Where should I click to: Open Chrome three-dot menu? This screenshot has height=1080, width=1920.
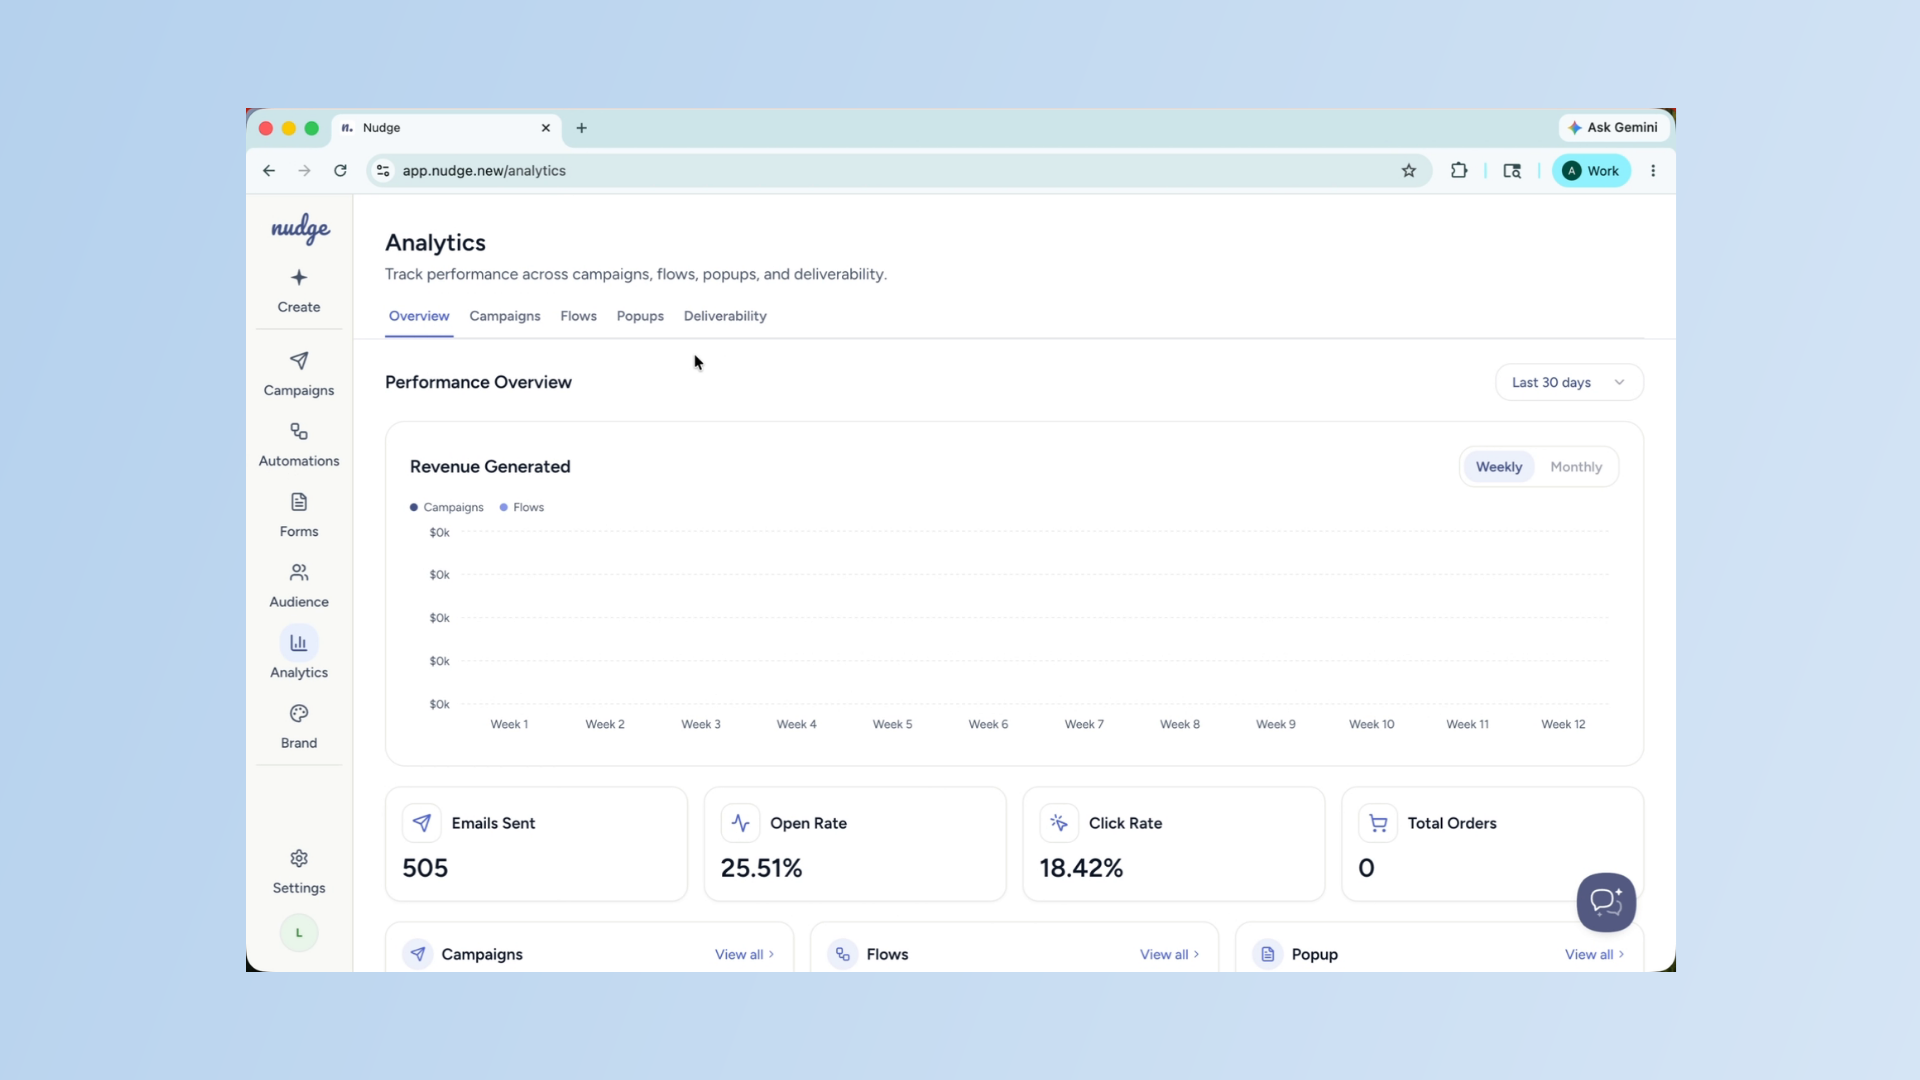coord(1653,171)
